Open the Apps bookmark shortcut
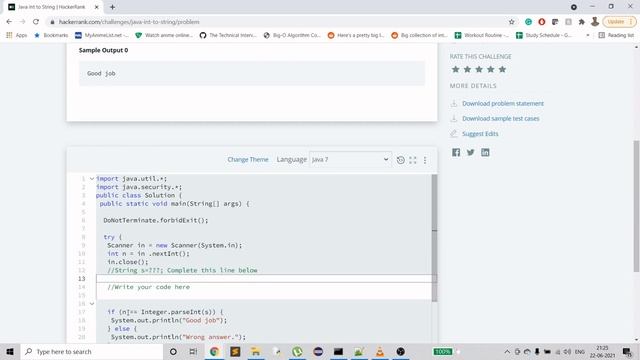Viewport: 640px width, 360px height. (17, 35)
